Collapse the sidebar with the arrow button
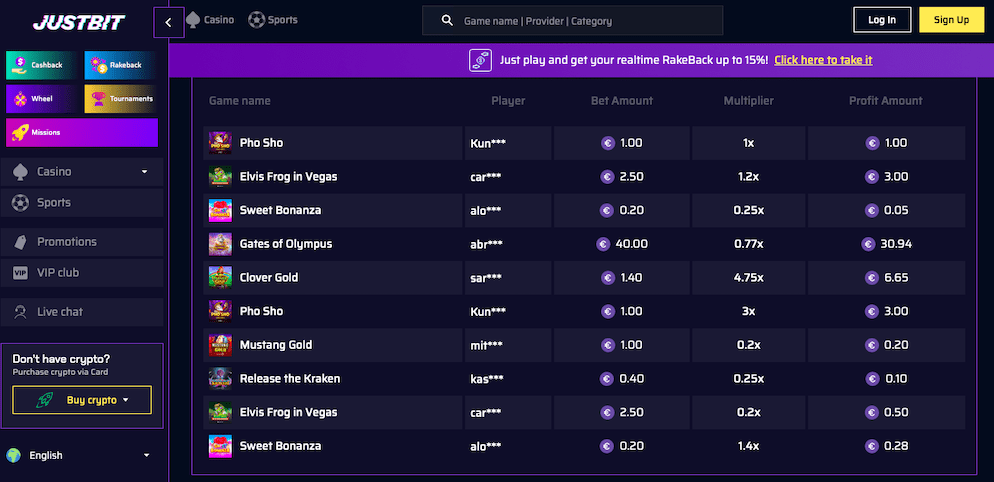994x482 pixels. tap(169, 22)
